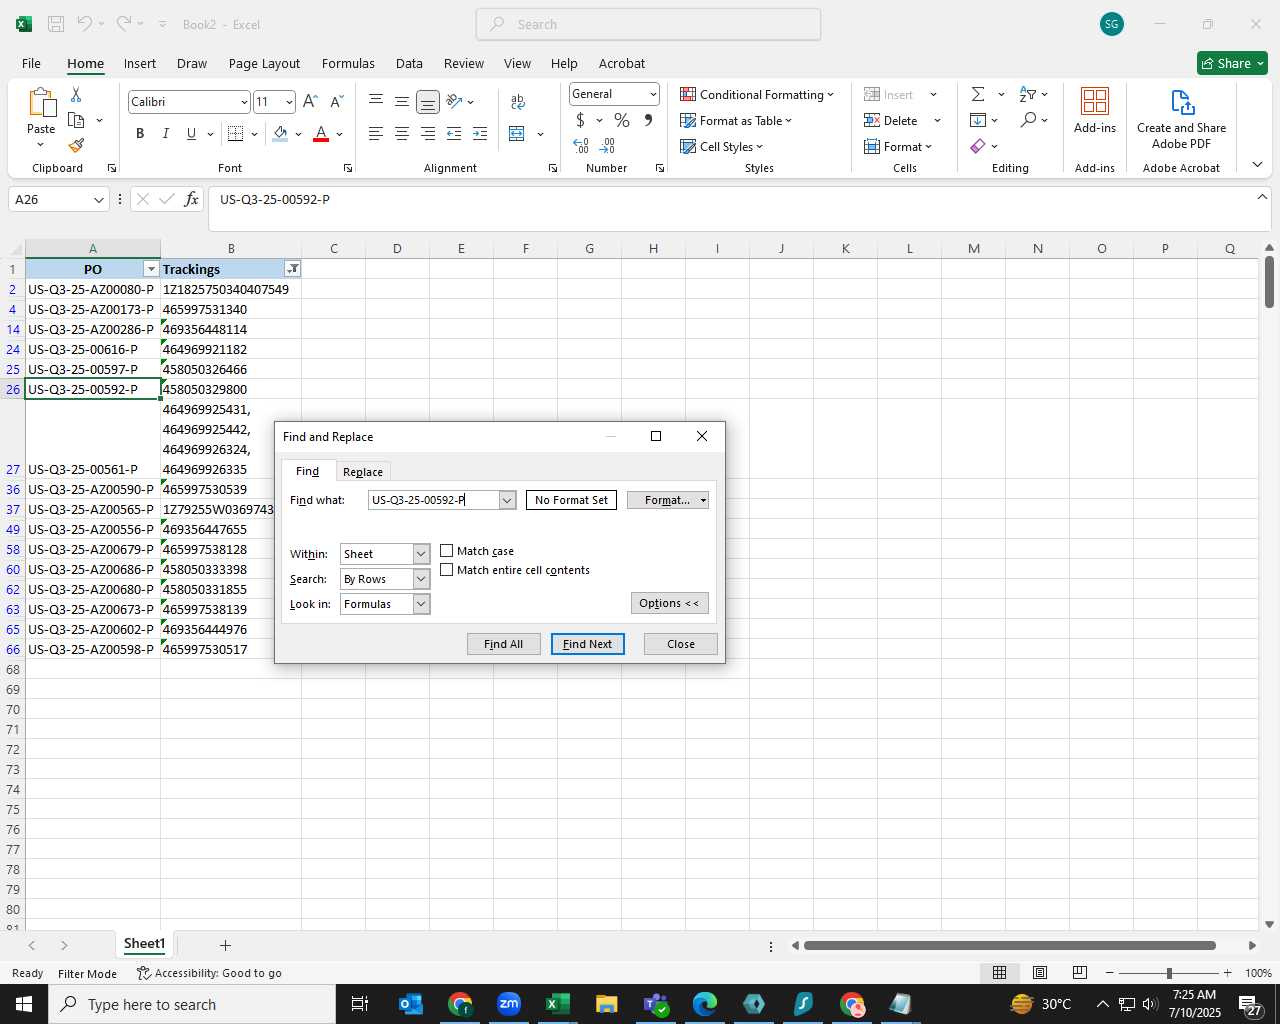Open the Within dropdown

click(421, 554)
